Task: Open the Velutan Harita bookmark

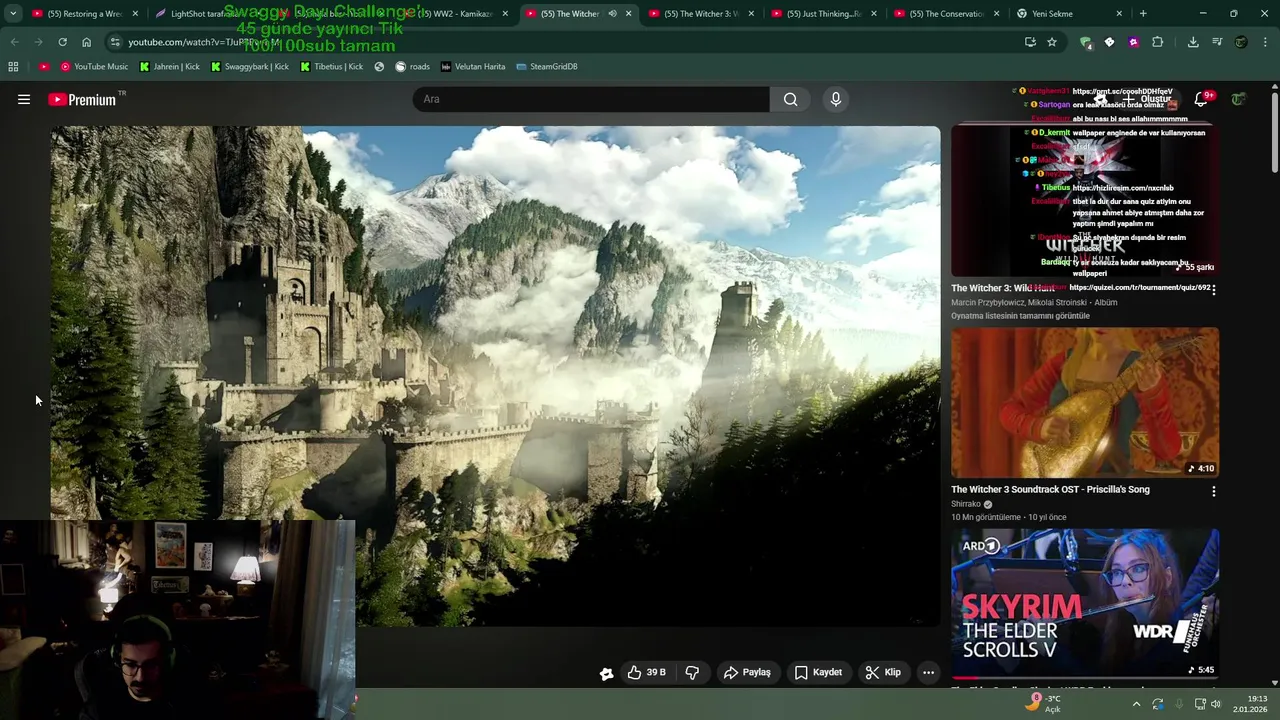Action: pos(472,67)
